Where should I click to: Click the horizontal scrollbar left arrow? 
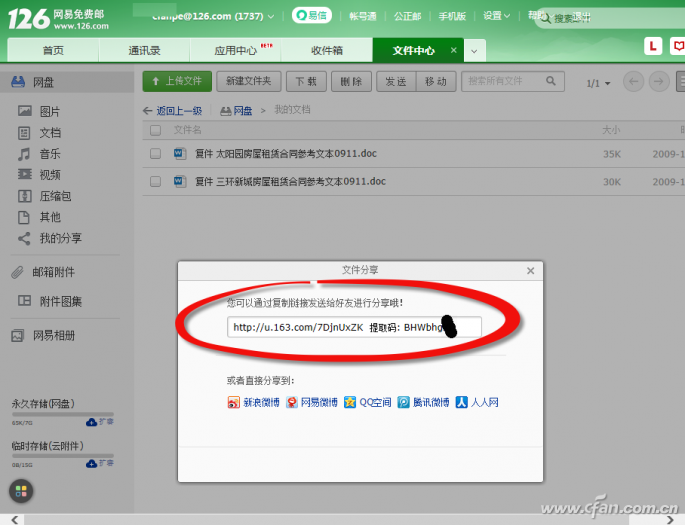click(x=15, y=520)
